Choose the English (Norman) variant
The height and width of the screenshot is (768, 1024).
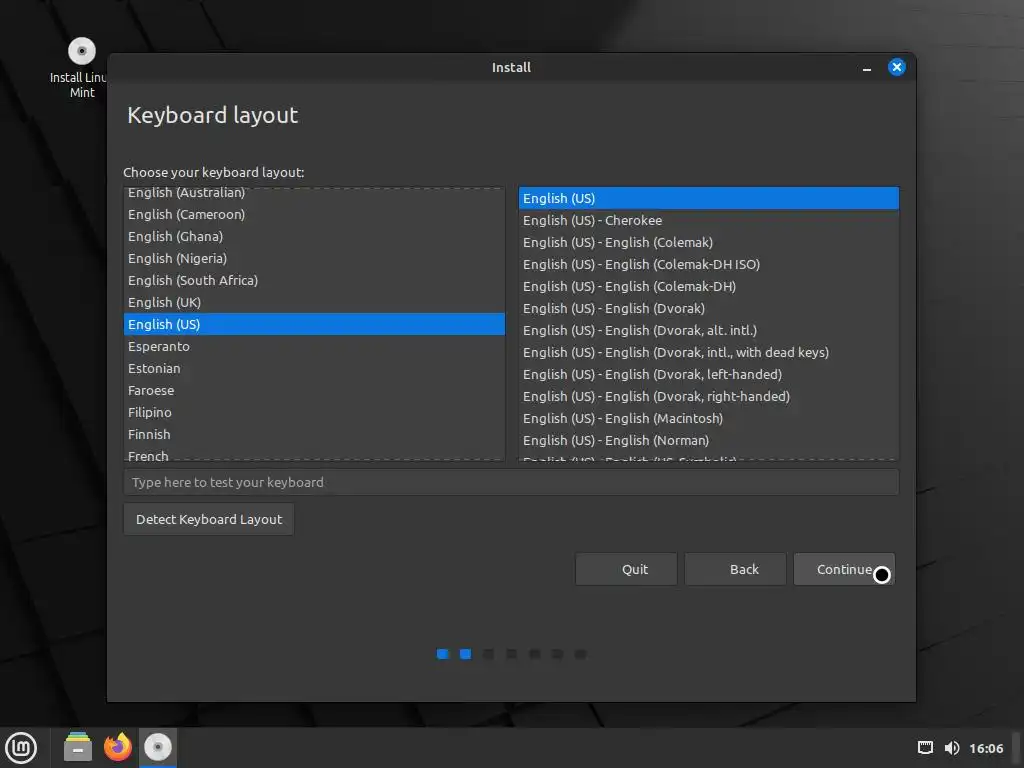click(709, 440)
